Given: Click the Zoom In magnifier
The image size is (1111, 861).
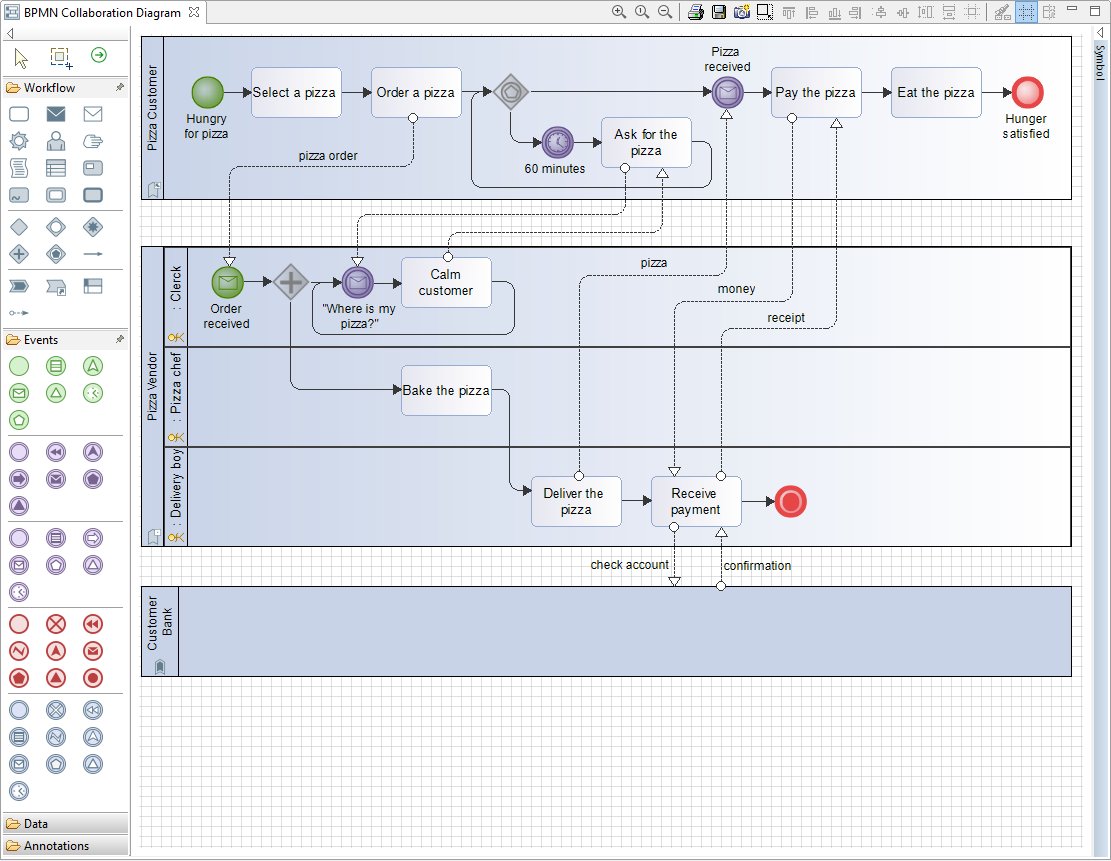Looking at the screenshot, I should (x=619, y=12).
